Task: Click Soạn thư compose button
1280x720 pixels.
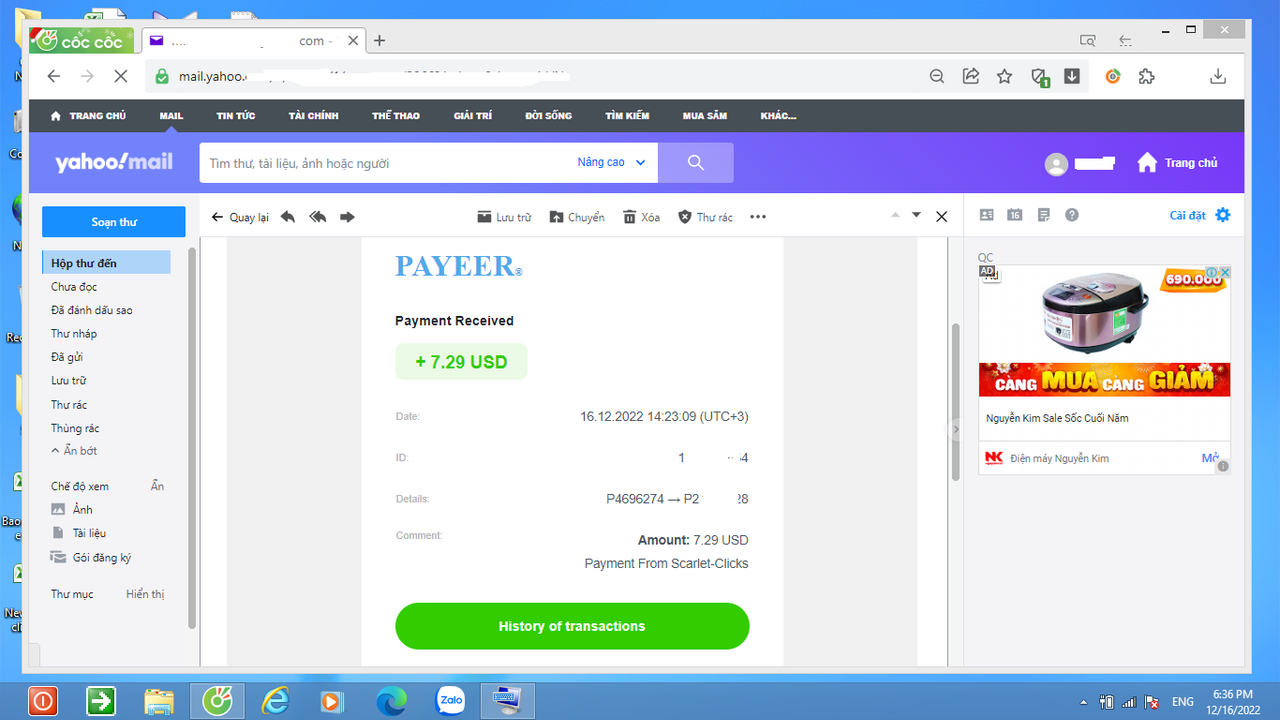Action: click(114, 222)
